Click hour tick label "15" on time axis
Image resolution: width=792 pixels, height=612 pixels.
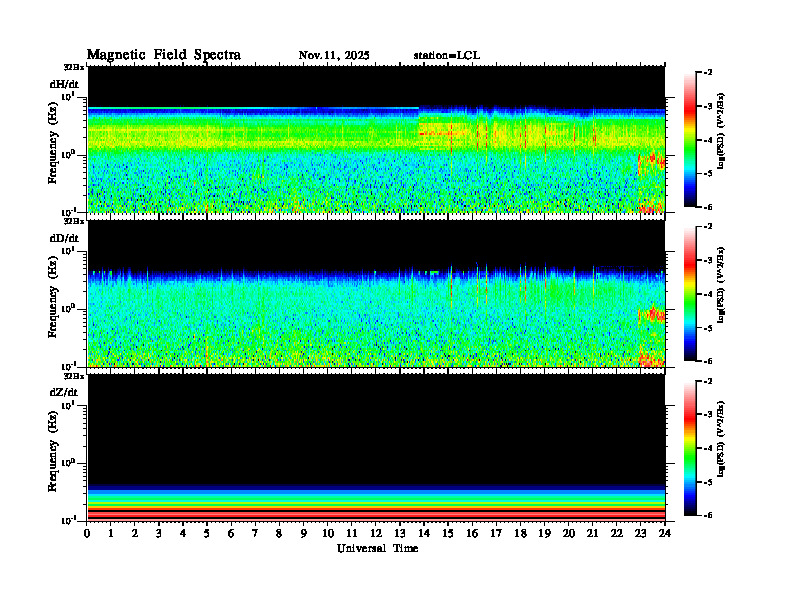coord(448,534)
